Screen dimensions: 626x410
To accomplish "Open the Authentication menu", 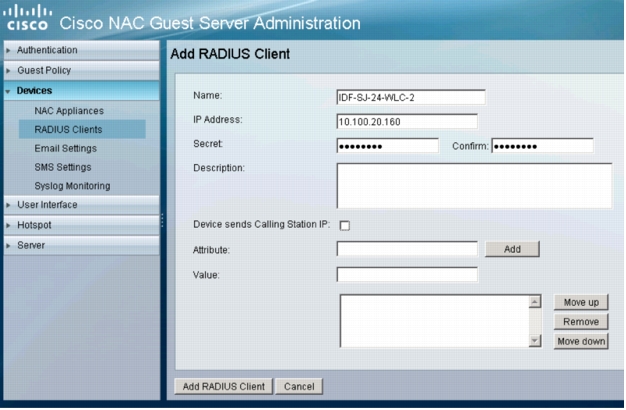I will (81, 50).
